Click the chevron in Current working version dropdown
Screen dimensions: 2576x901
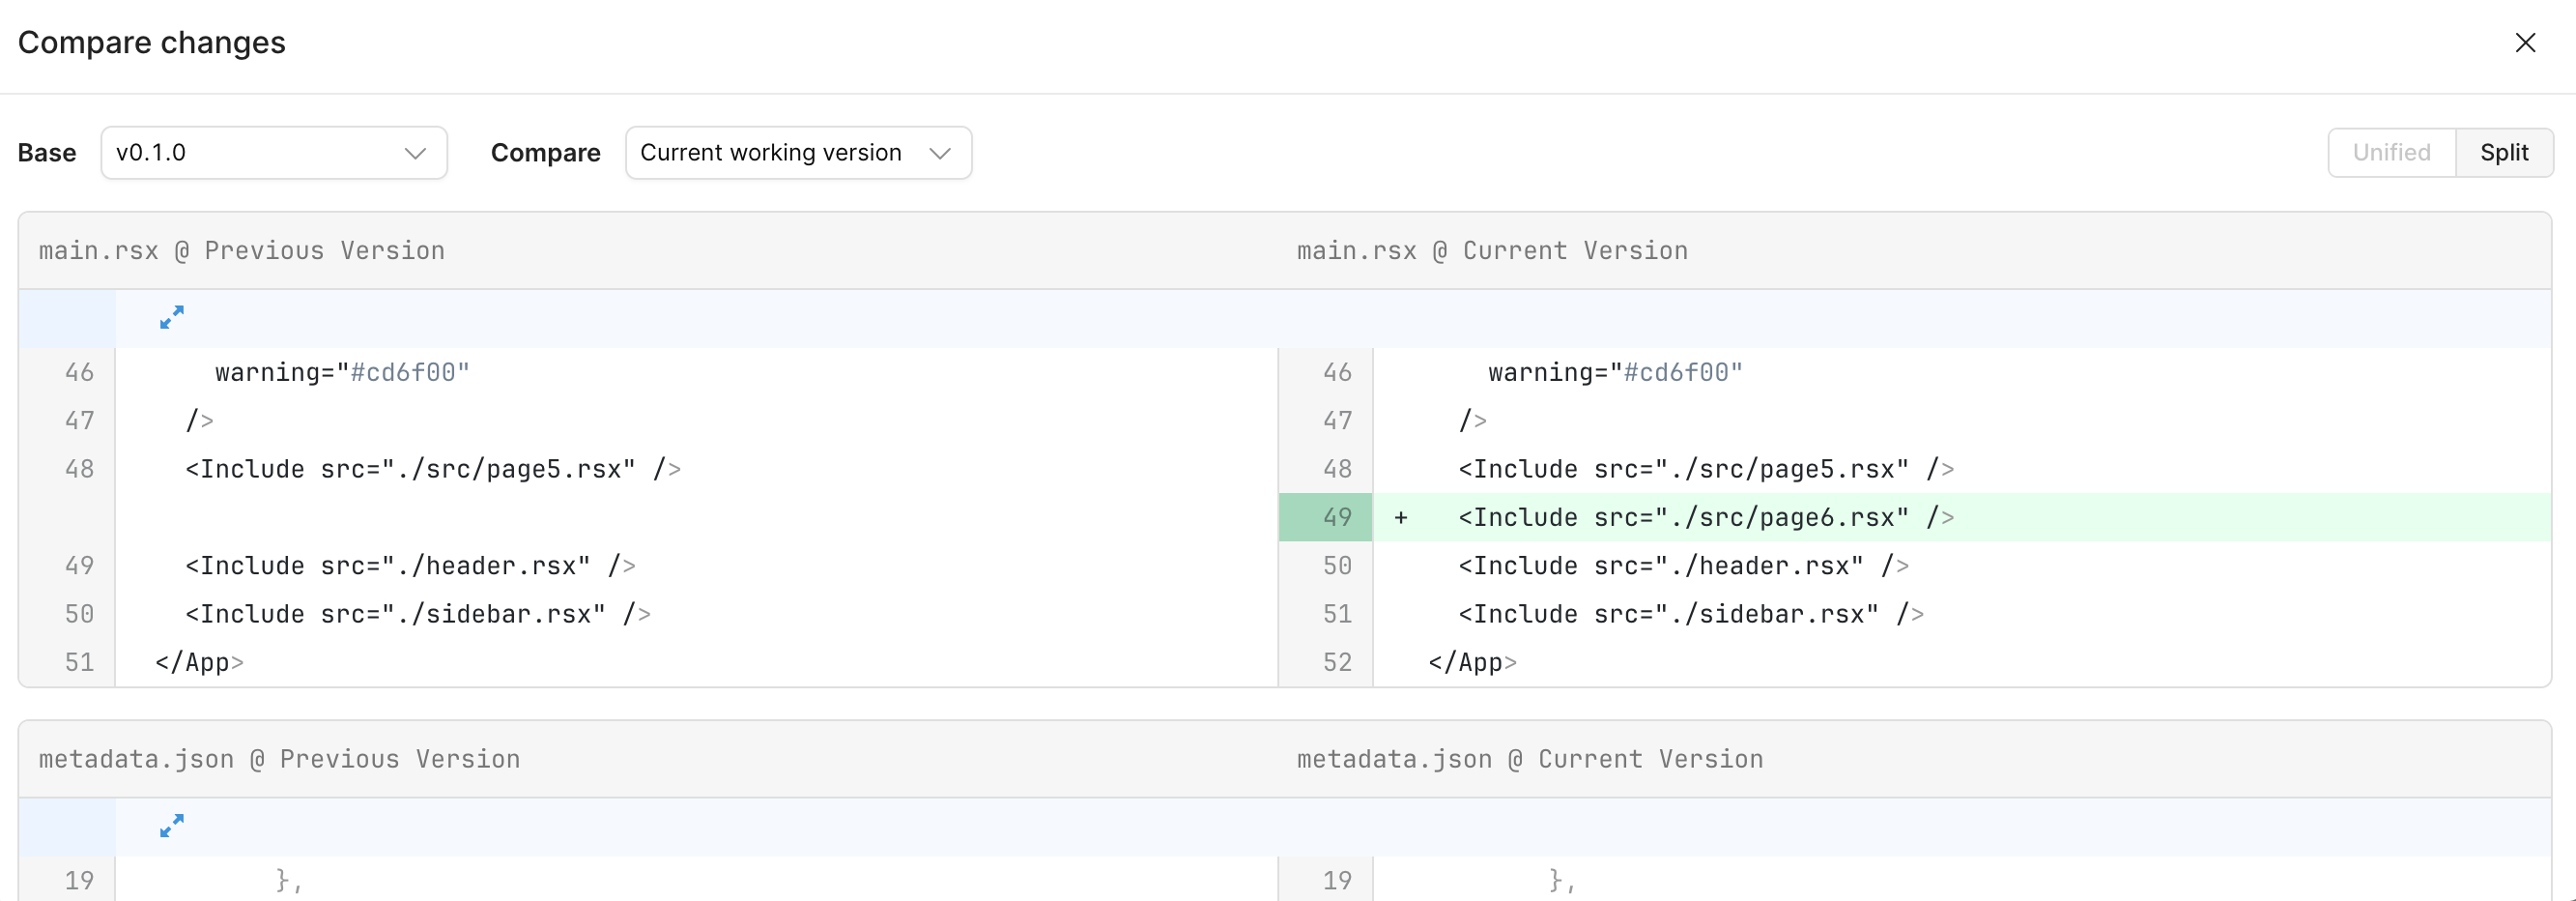click(x=939, y=153)
